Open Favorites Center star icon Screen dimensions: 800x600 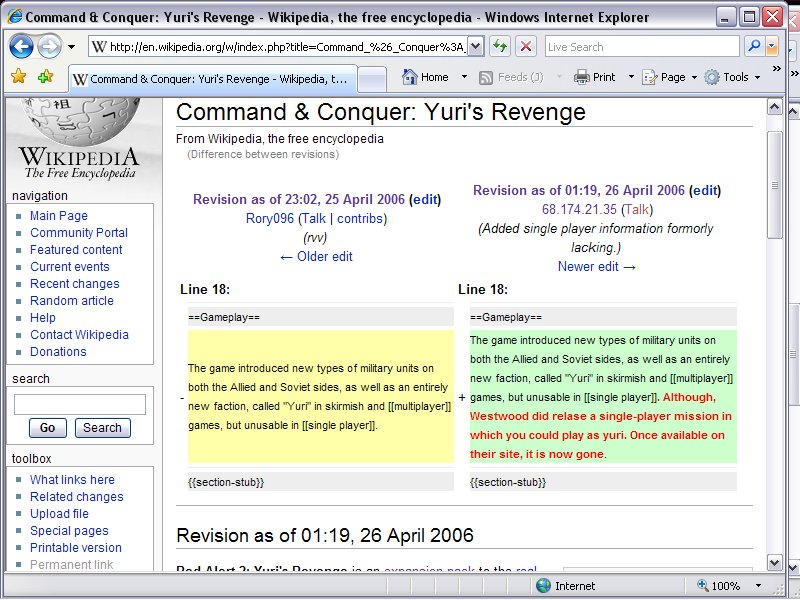[18, 77]
